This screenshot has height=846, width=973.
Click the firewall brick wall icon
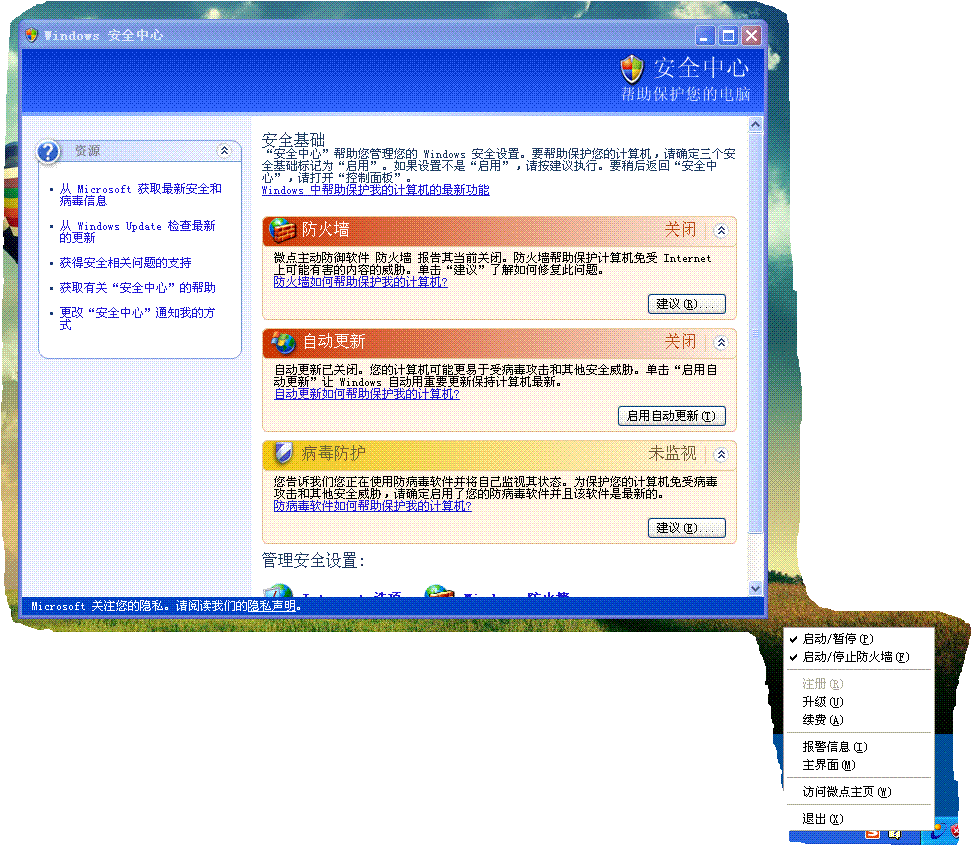[282, 230]
